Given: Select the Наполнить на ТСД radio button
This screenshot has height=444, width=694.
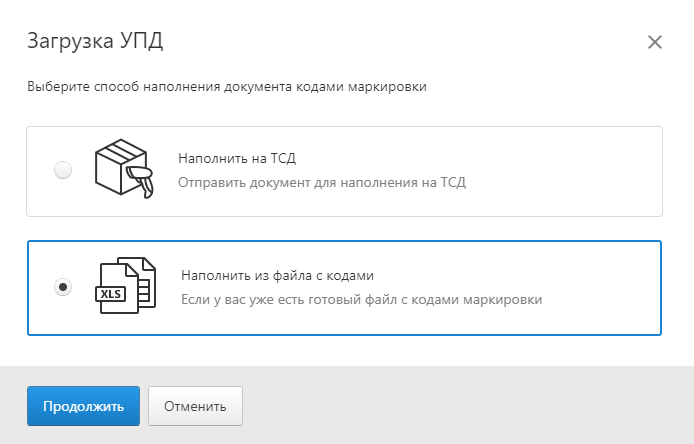Looking at the screenshot, I should click(x=63, y=170).
